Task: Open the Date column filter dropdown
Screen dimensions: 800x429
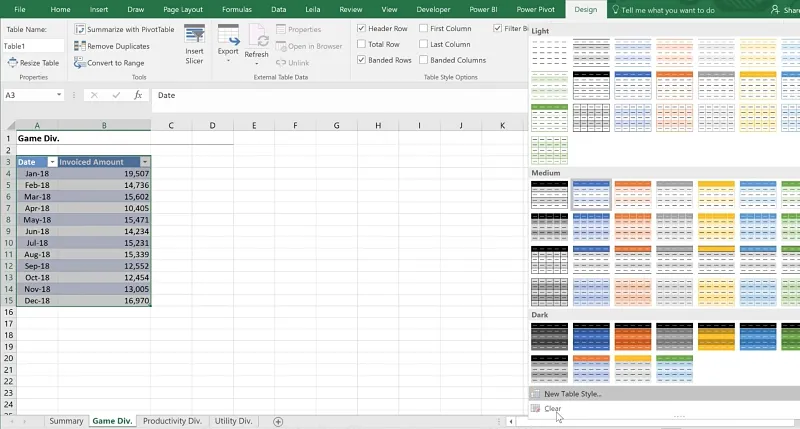Action: pyautogui.click(x=49, y=161)
